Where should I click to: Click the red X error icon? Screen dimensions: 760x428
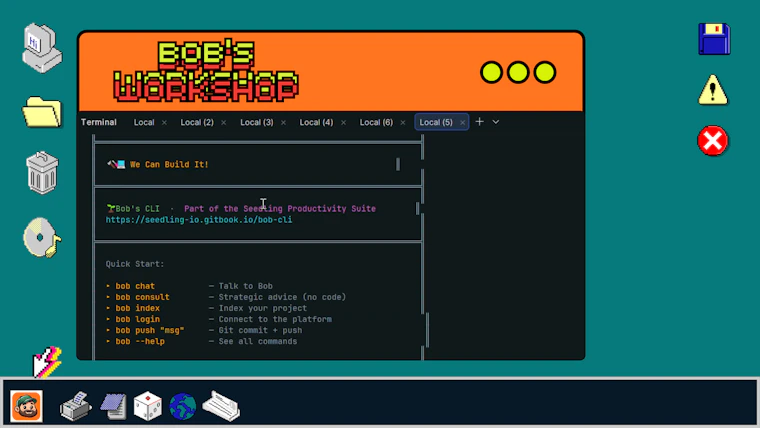point(712,141)
